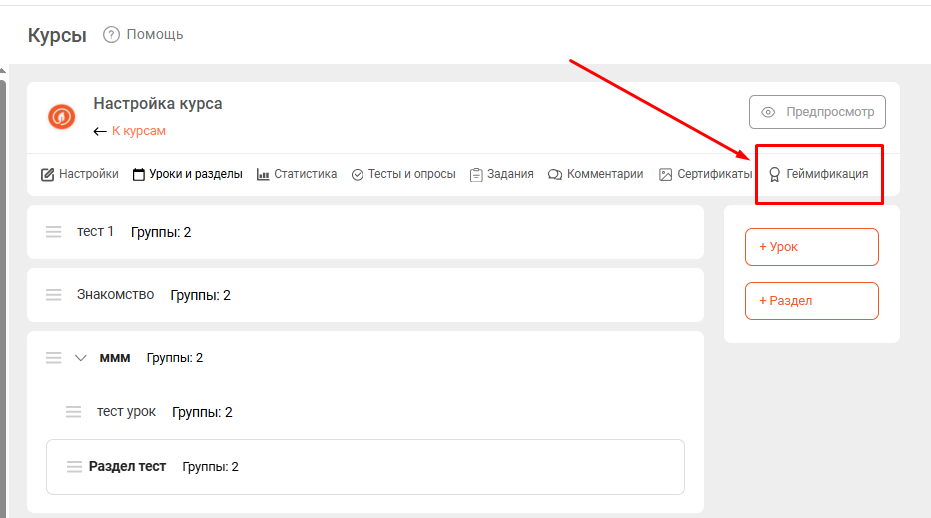Click drag handle icon for тест 1
This screenshot has height=518, width=931.
click(x=54, y=232)
